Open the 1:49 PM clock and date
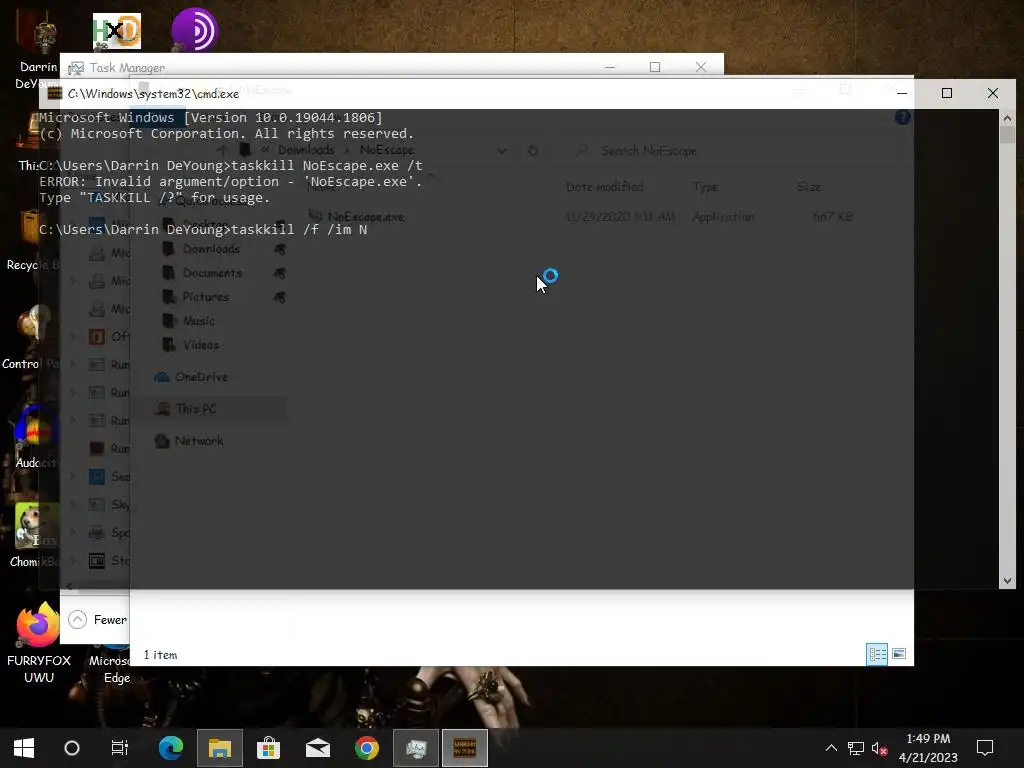The width and height of the screenshot is (1024, 768). [928, 748]
